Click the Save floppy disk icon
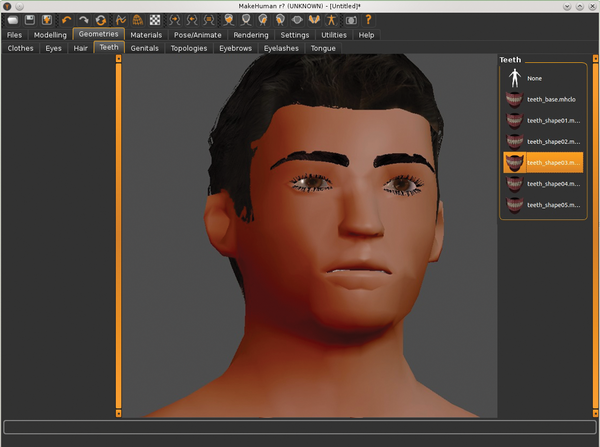 (30, 20)
